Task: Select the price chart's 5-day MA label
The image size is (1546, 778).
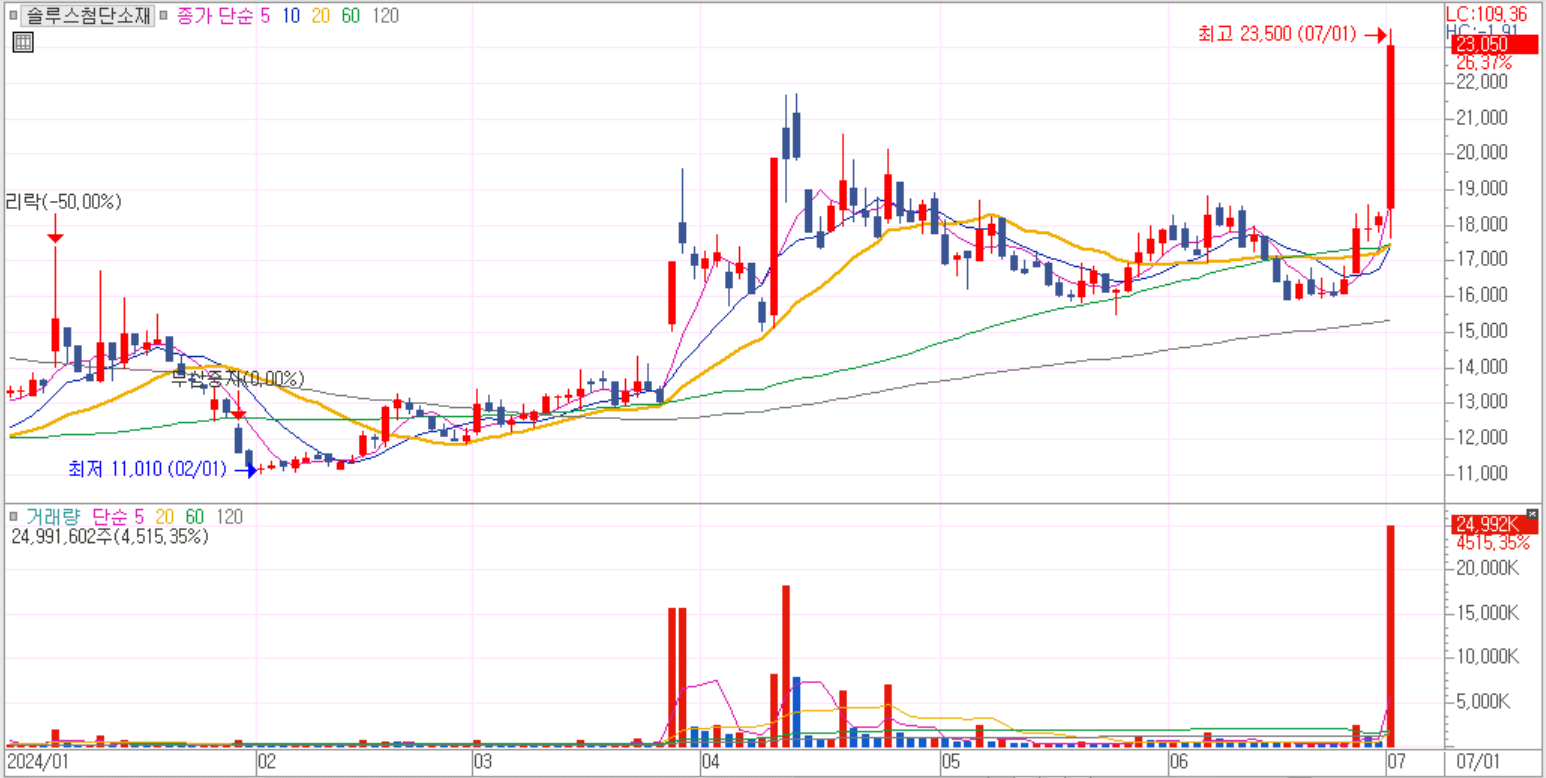Action: click(265, 17)
